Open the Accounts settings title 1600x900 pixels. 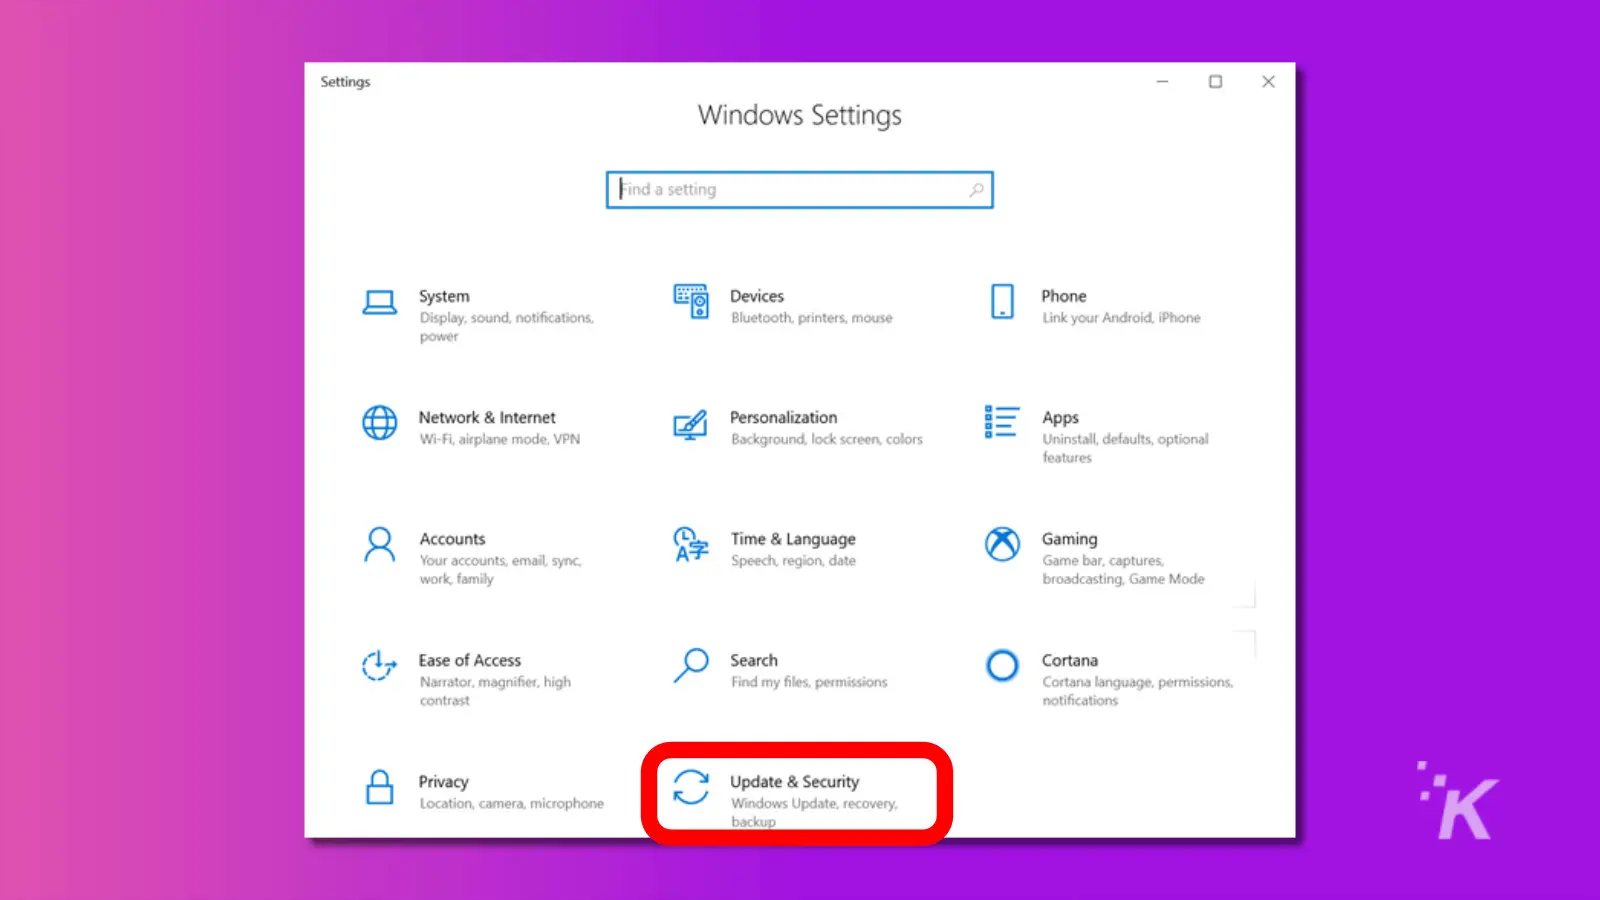pyautogui.click(x=452, y=539)
